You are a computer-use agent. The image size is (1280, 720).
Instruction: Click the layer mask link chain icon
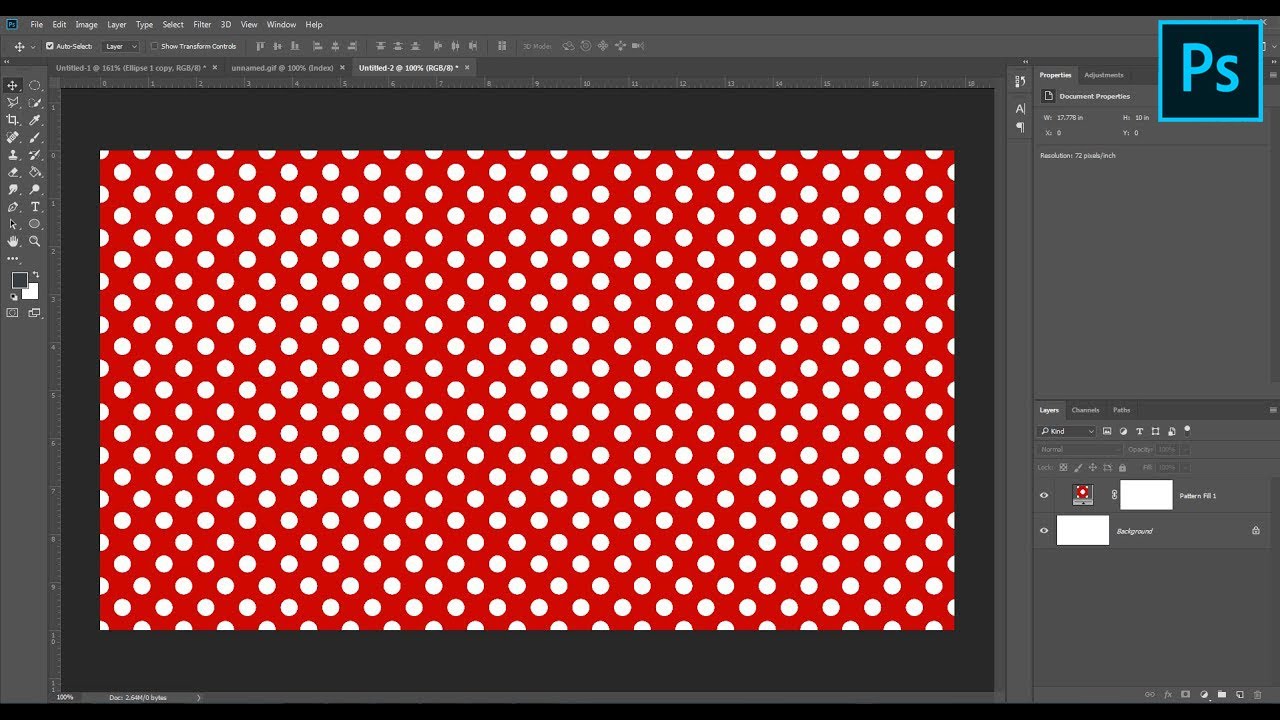point(1114,495)
